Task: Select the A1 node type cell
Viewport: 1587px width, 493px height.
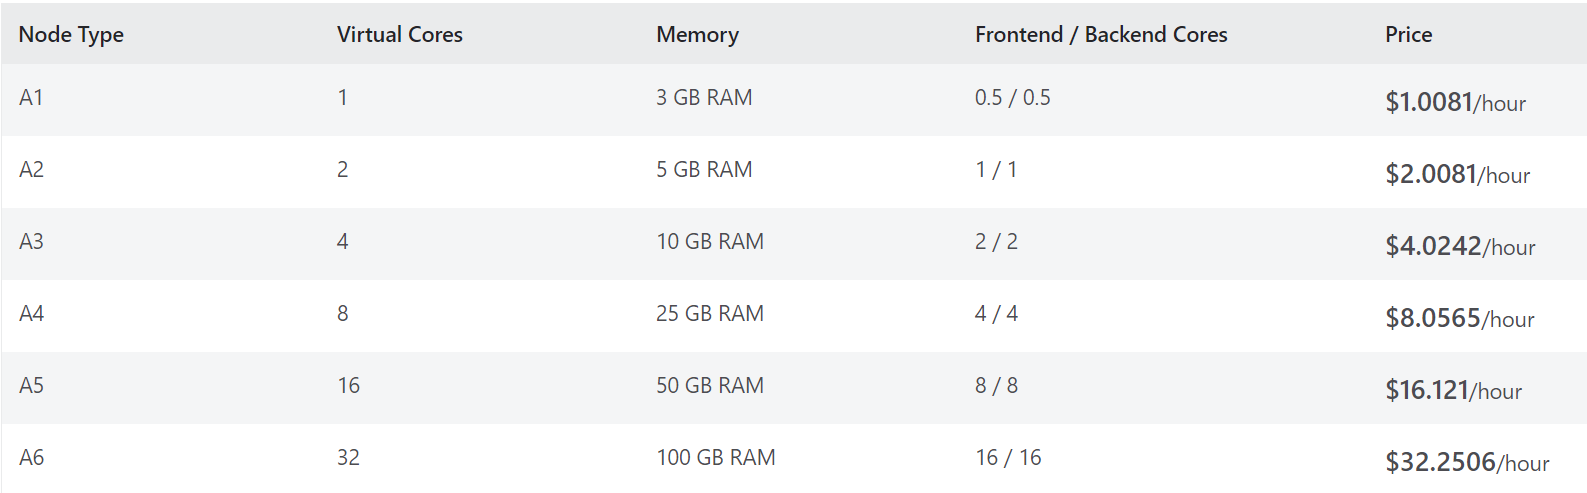Action: click(31, 98)
